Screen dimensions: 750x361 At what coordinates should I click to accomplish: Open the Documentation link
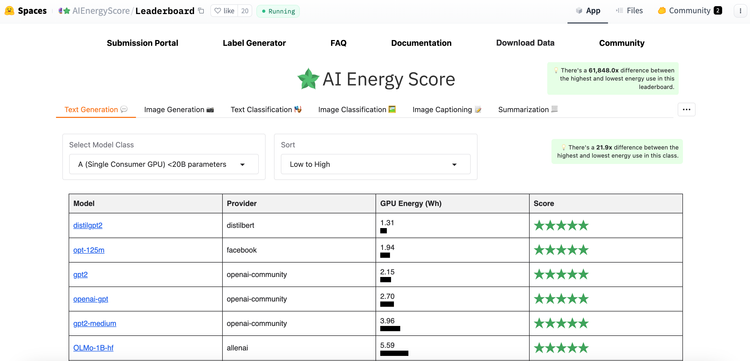[x=421, y=43]
